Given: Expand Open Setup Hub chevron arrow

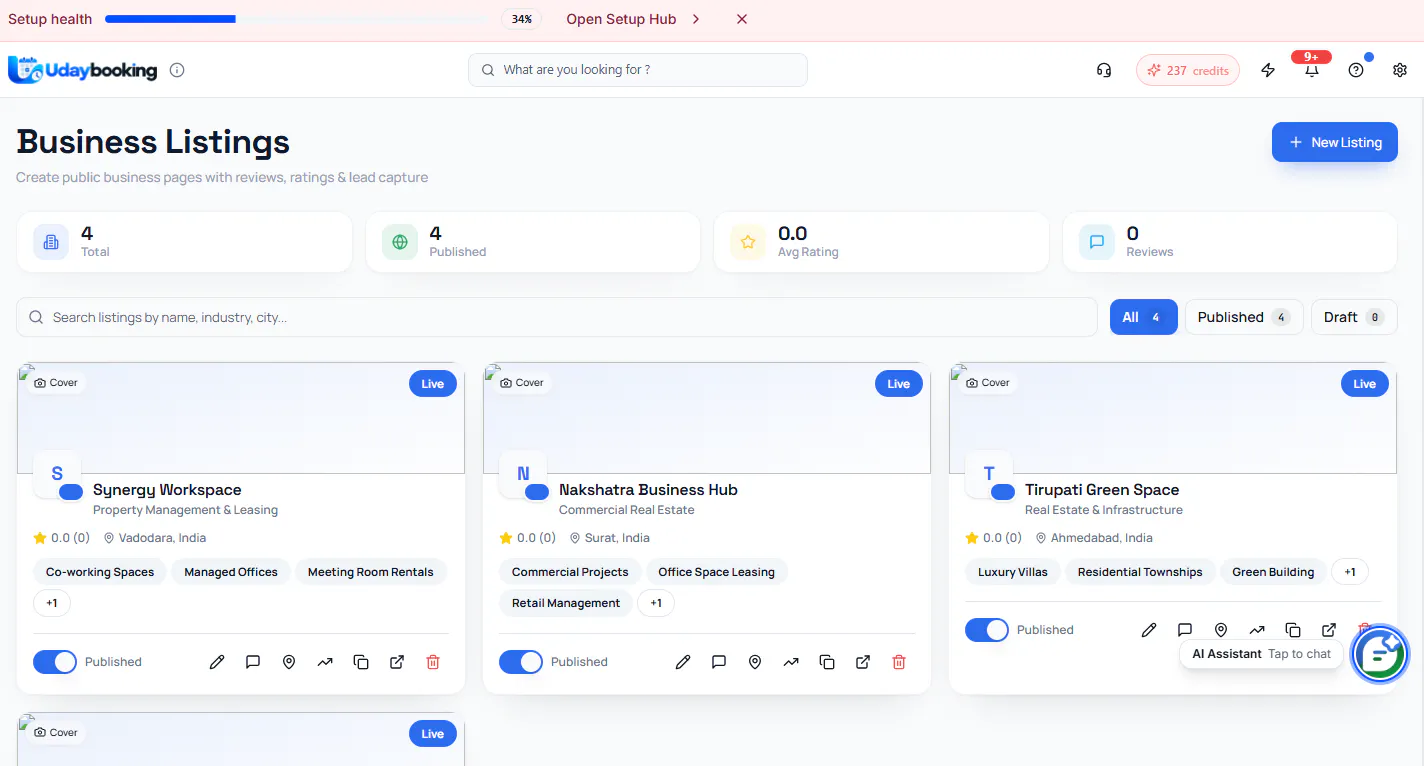Looking at the screenshot, I should coord(696,19).
